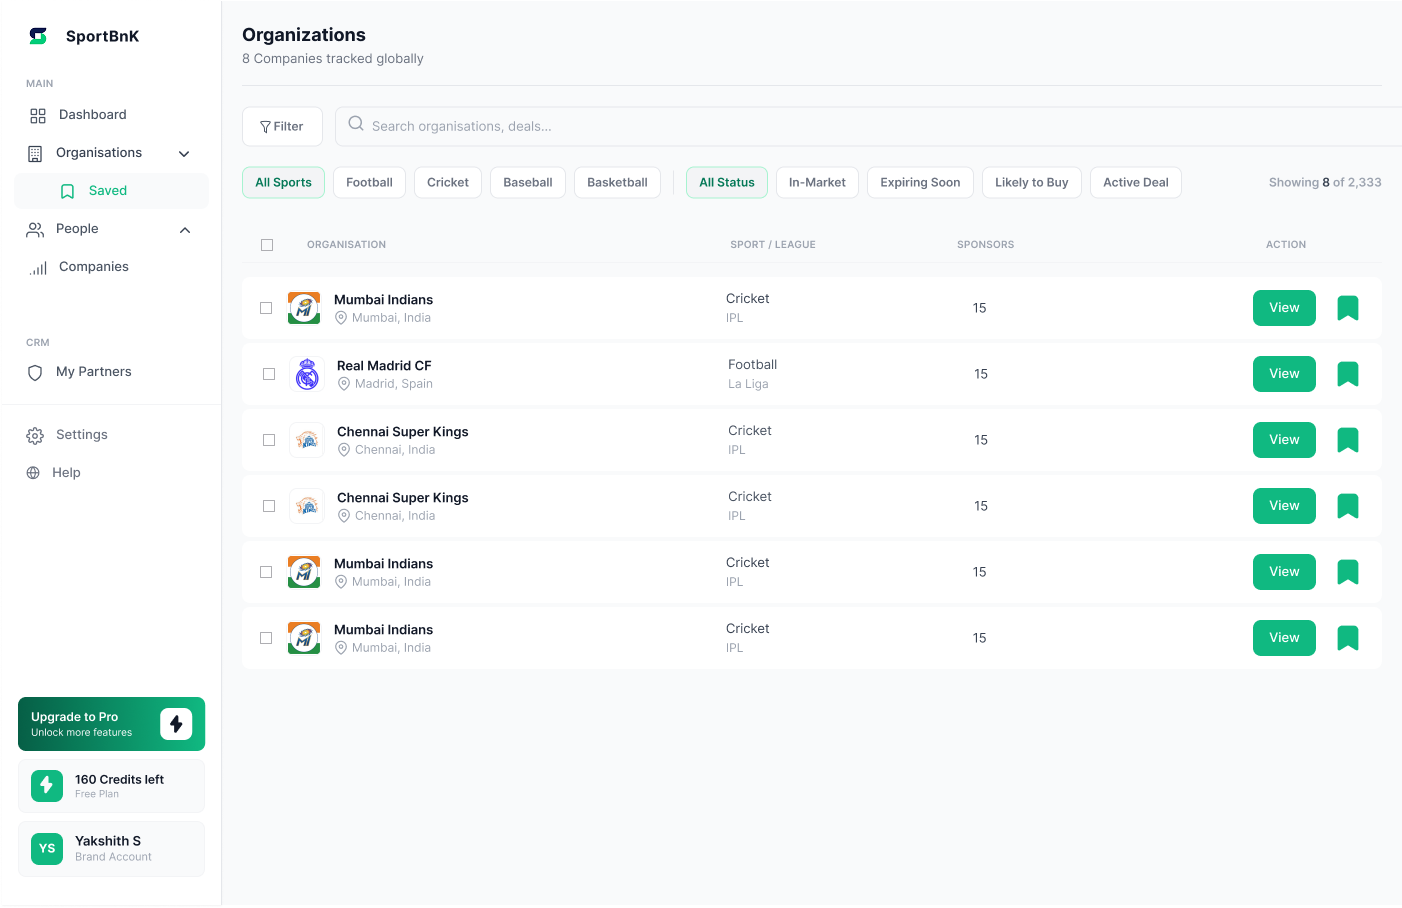Open the Saved organisations page

(x=111, y=191)
